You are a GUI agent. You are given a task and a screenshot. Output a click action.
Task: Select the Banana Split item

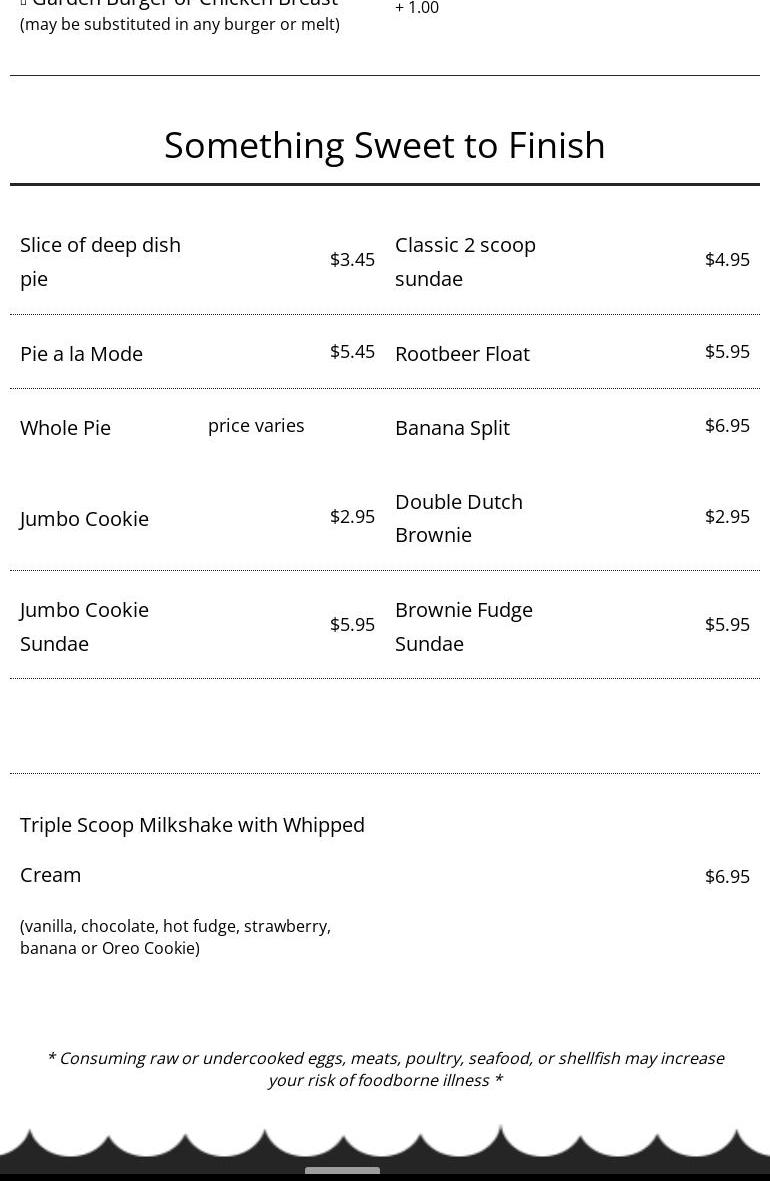(x=452, y=427)
